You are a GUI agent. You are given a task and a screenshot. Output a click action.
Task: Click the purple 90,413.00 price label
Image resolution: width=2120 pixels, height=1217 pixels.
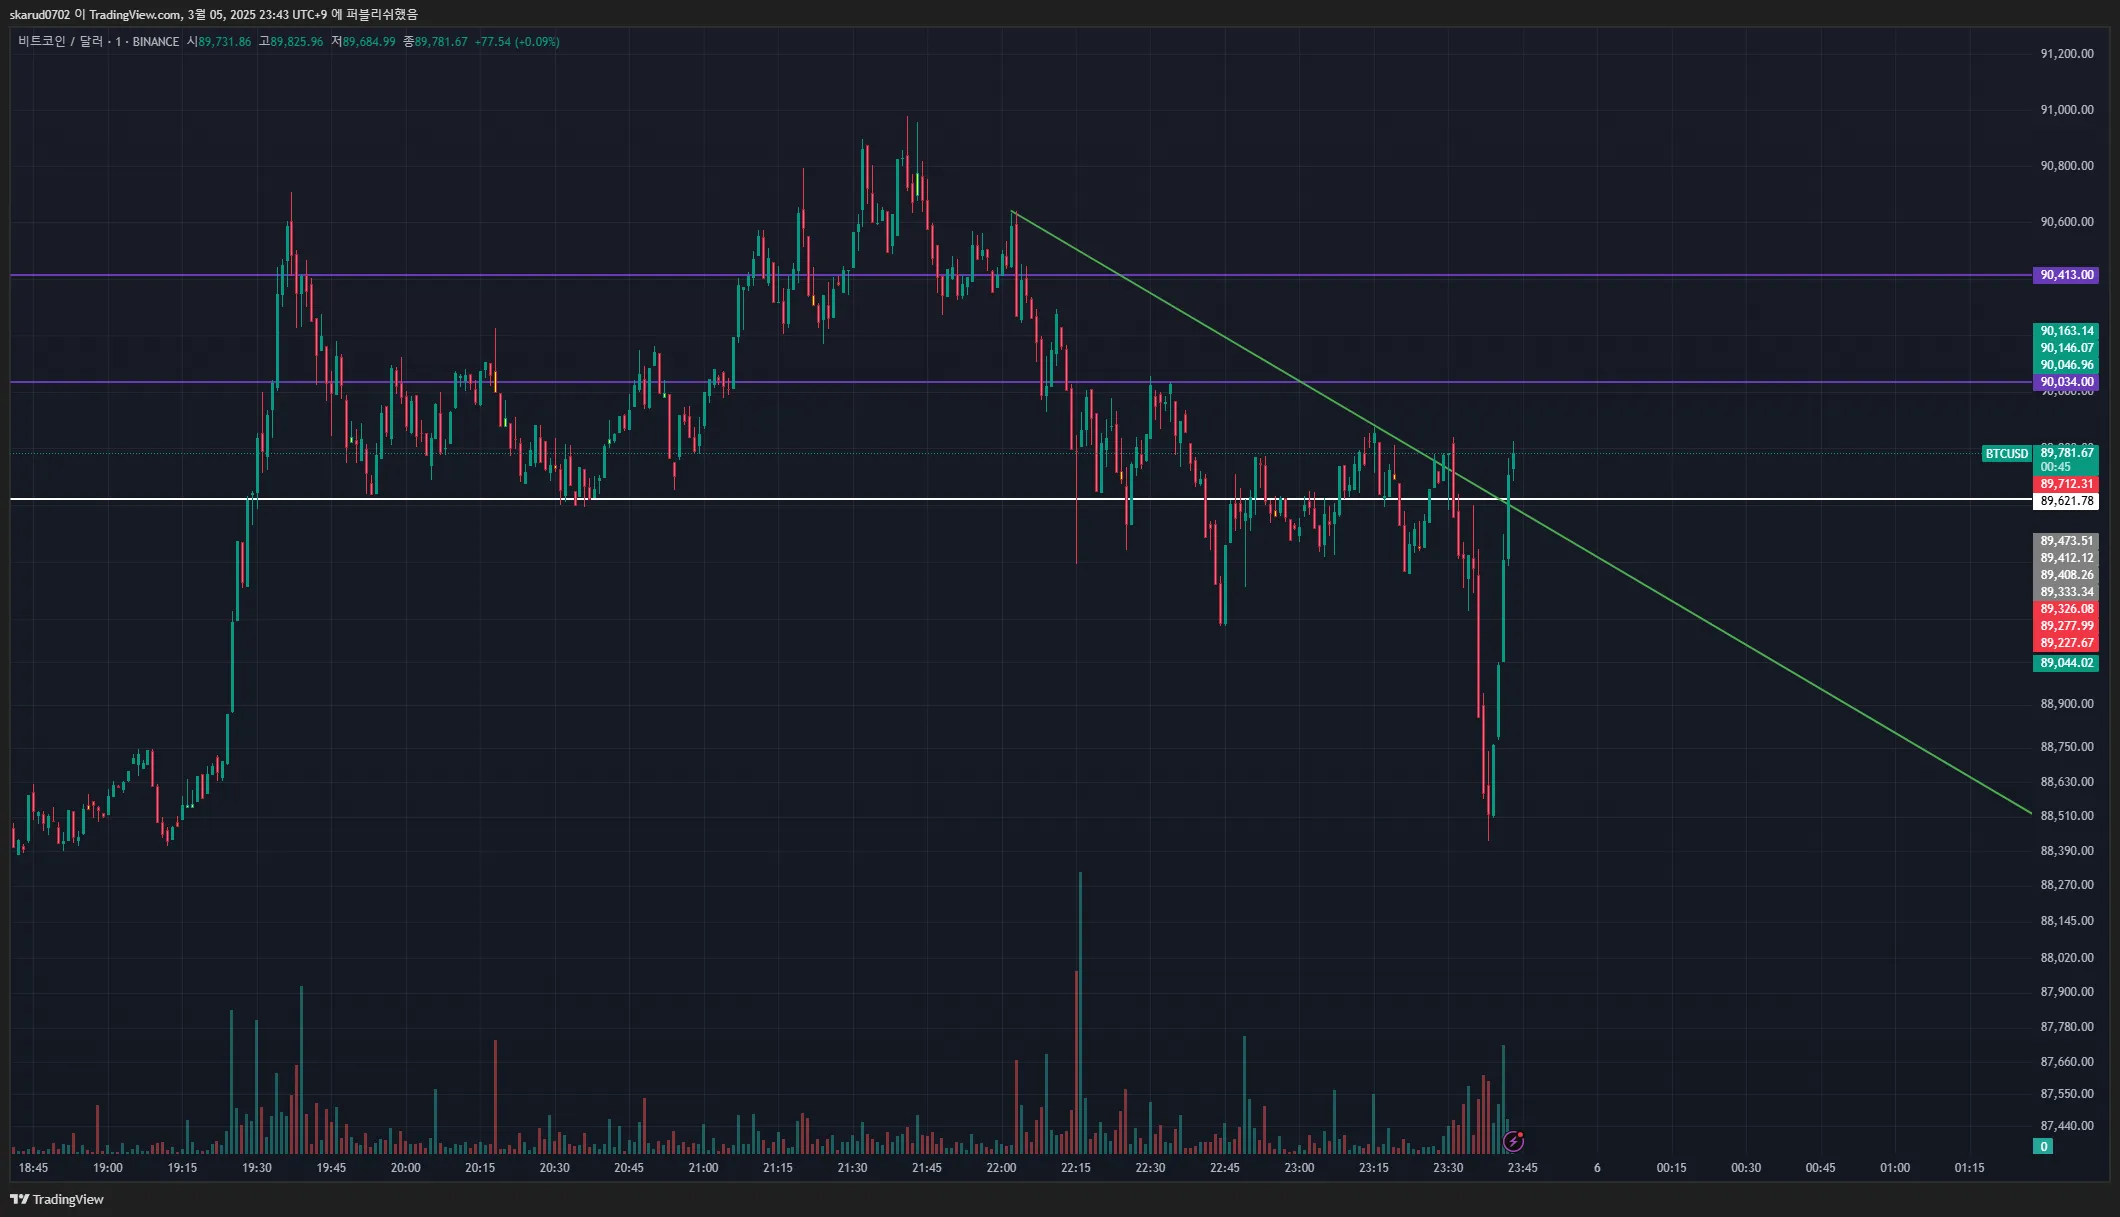pyautogui.click(x=2066, y=275)
